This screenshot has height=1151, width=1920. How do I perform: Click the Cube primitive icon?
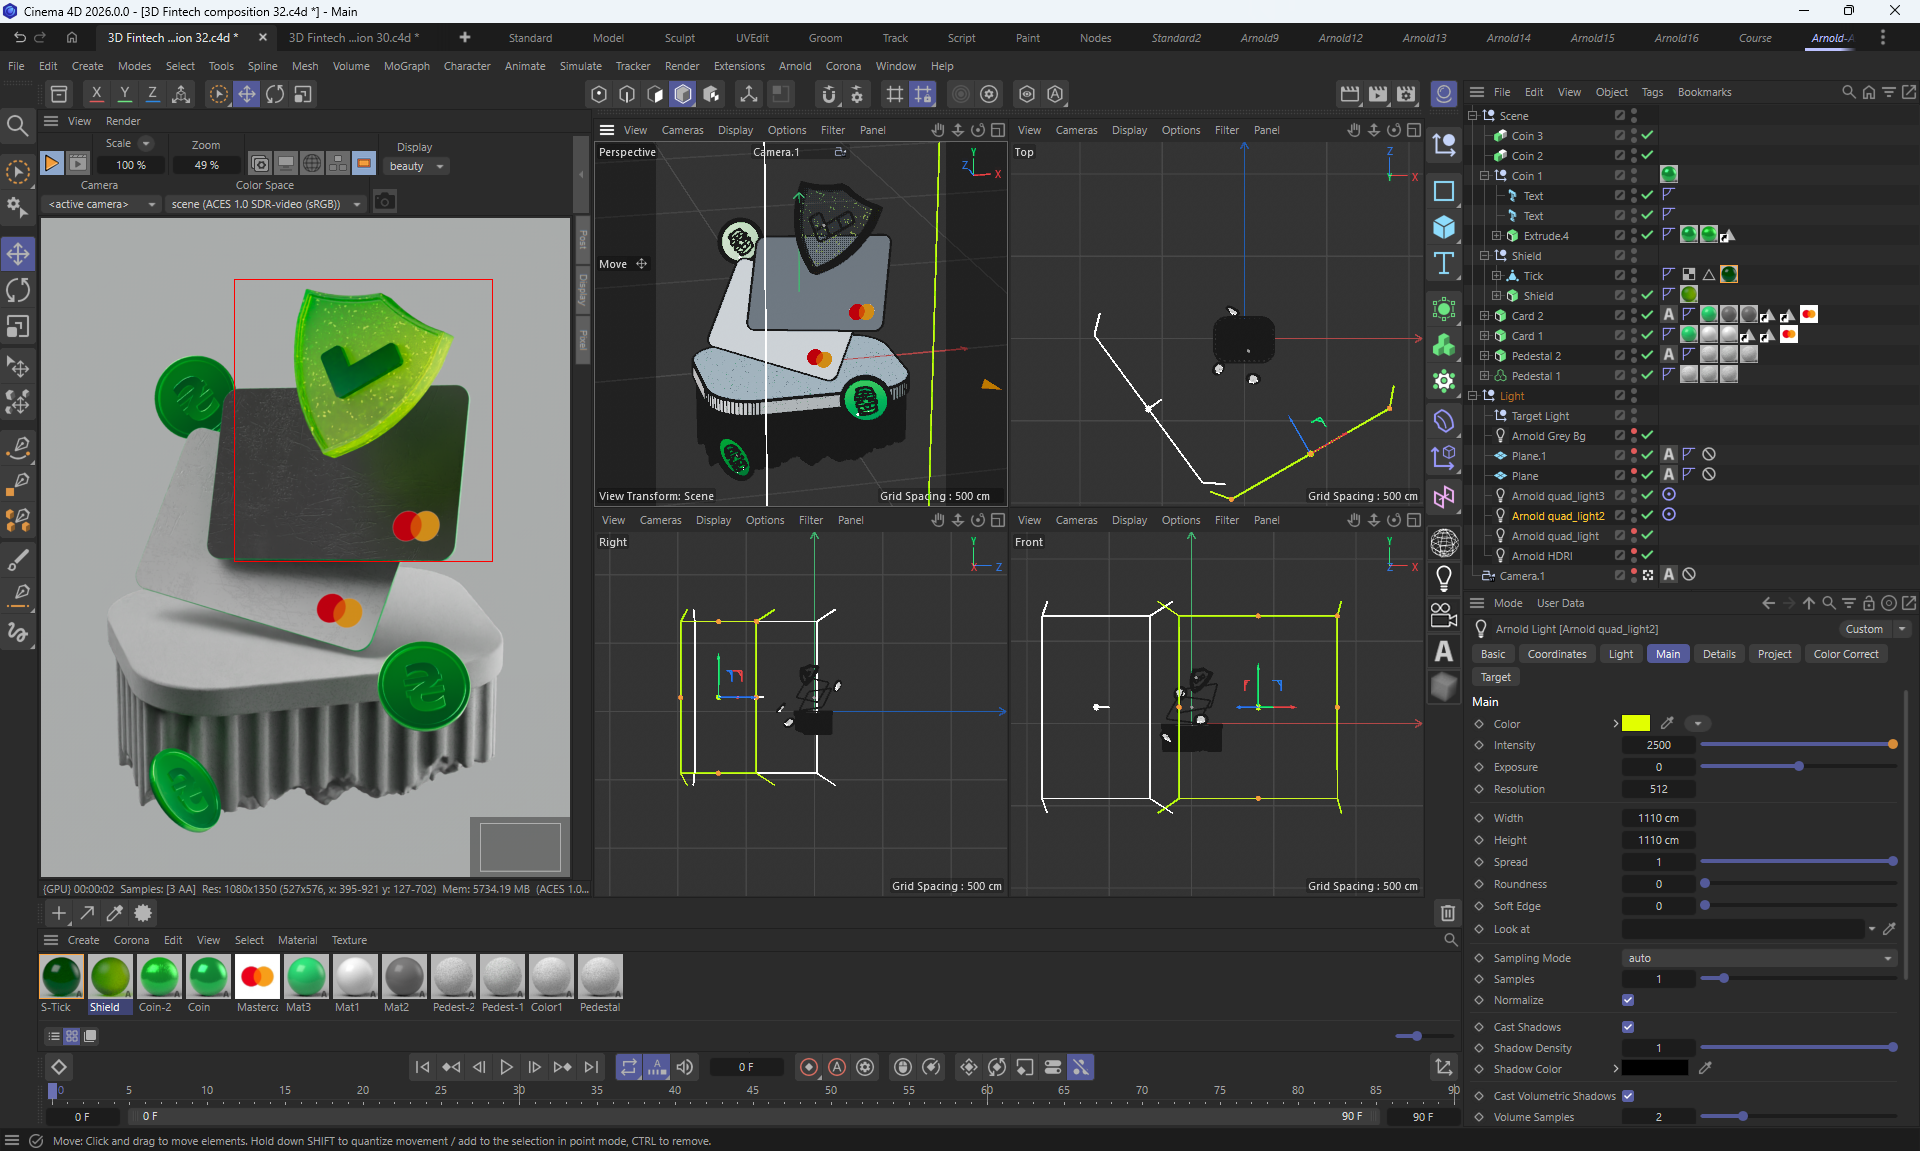point(1443,227)
